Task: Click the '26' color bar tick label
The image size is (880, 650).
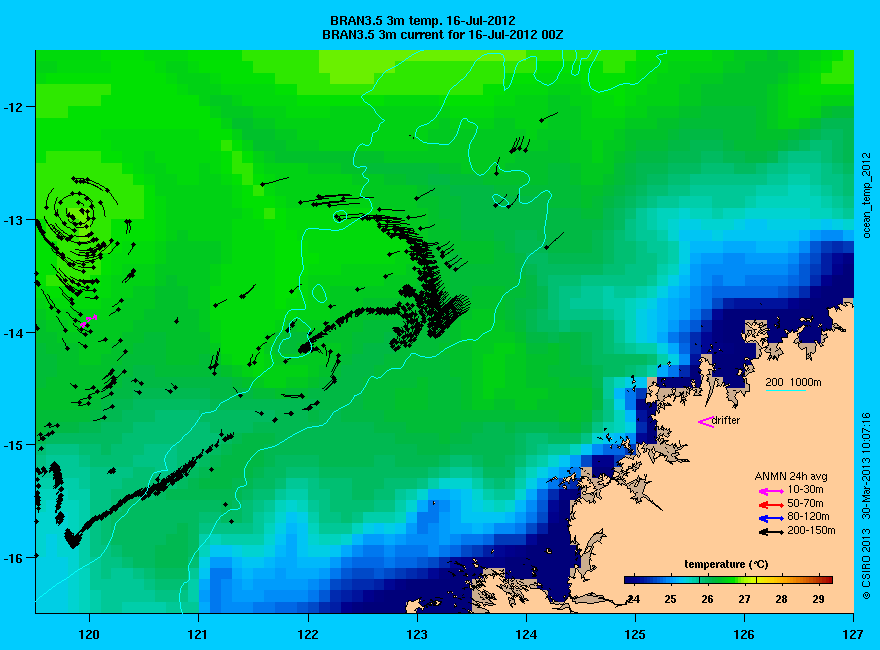Action: pyautogui.click(x=707, y=599)
